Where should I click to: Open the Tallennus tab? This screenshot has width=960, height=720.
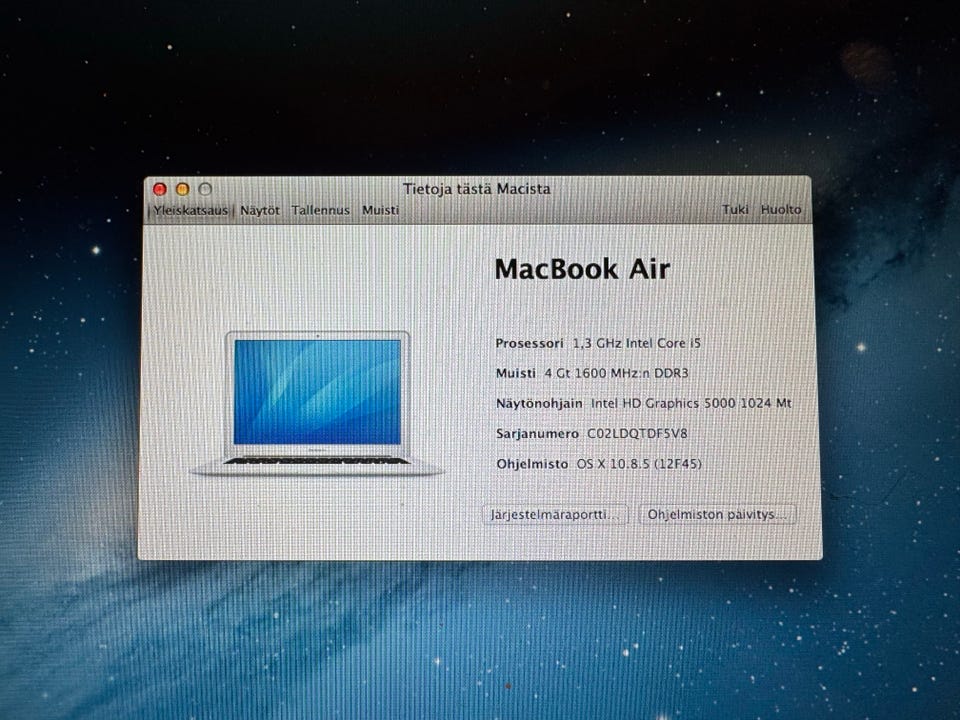(320, 210)
